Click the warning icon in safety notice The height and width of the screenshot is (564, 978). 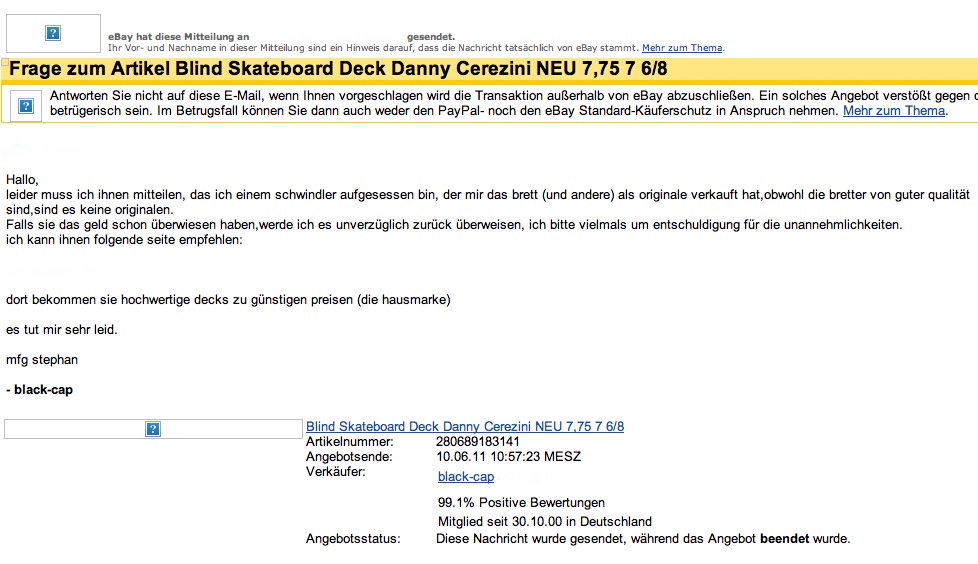(25, 104)
